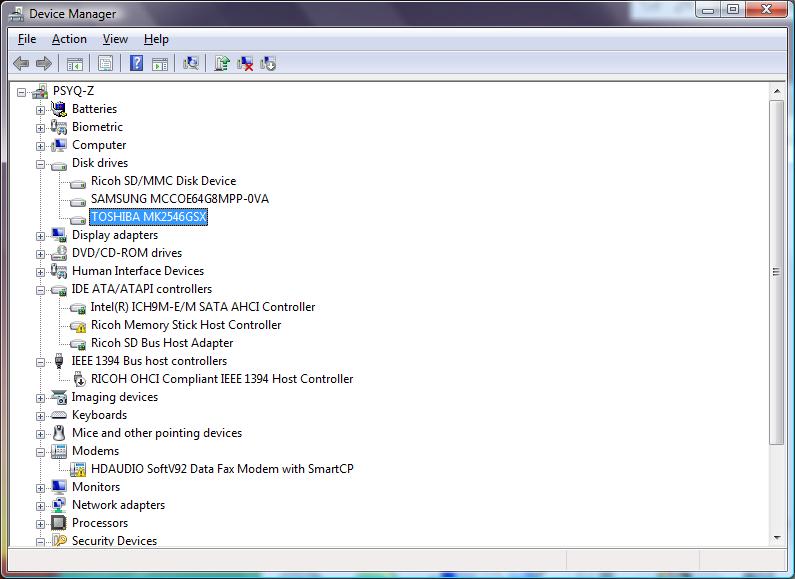
Task: Collapse the IDE ATA/ATAPI controllers node
Action: point(41,291)
